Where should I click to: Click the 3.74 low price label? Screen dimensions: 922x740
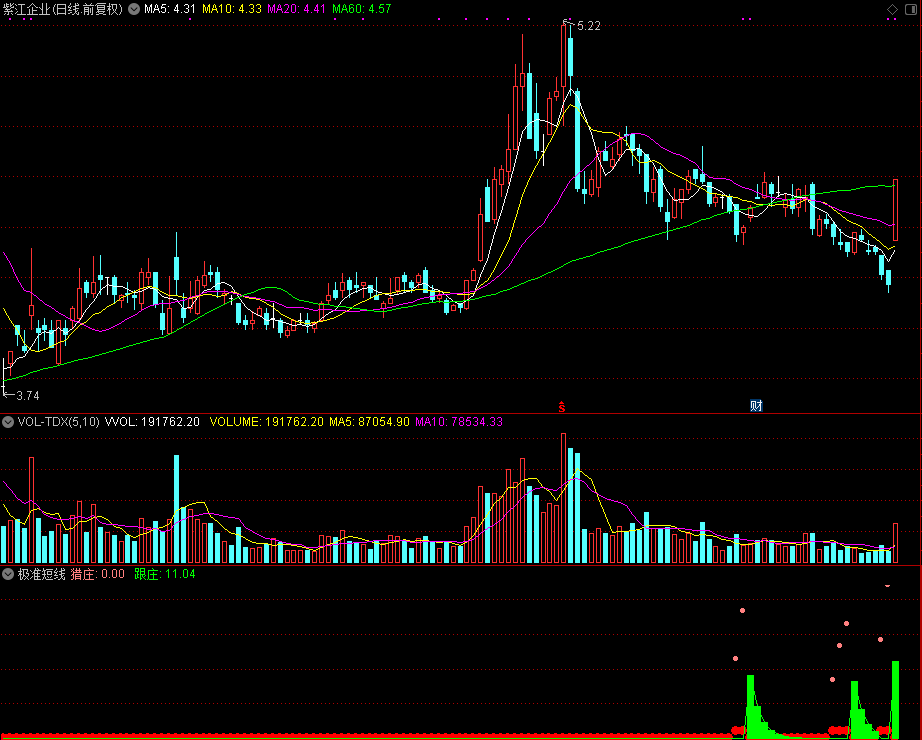28,396
